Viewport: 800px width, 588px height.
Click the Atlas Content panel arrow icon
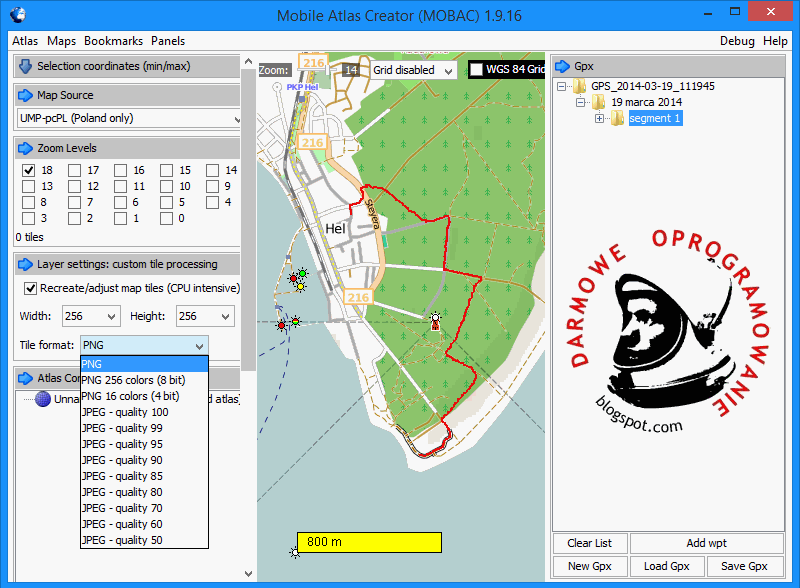(25, 378)
